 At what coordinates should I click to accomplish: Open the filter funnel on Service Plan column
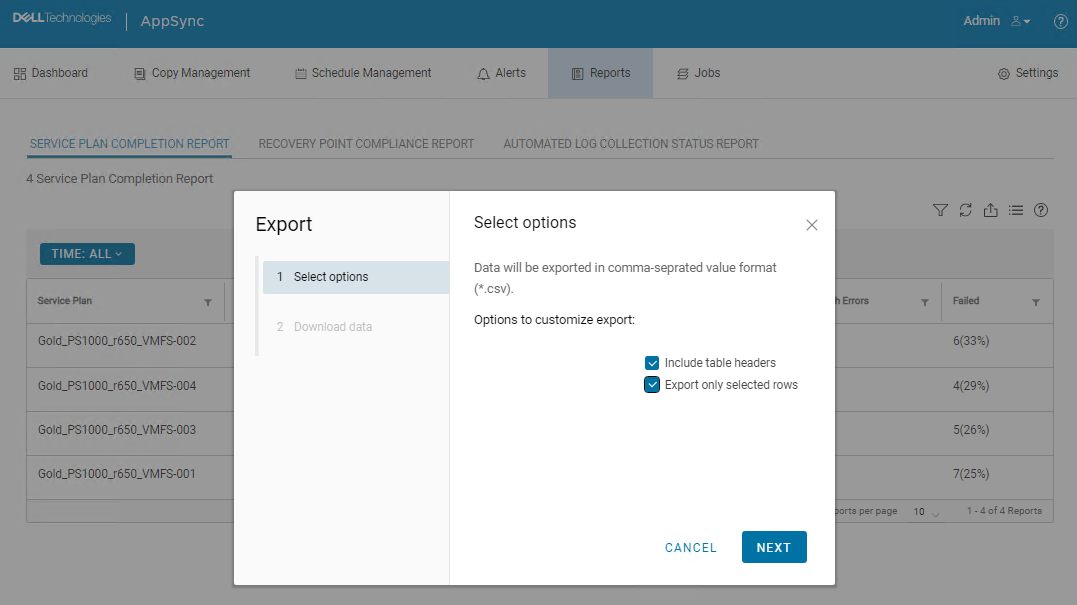point(208,301)
